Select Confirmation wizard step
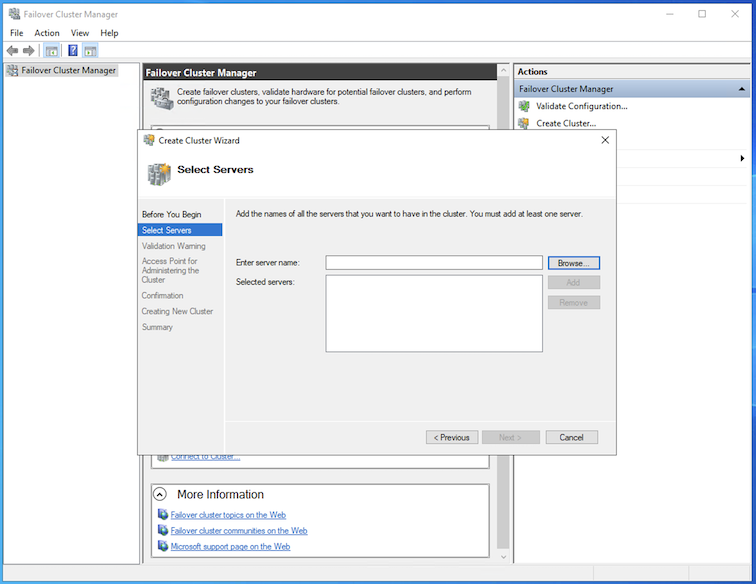The height and width of the screenshot is (584, 756). [162, 296]
